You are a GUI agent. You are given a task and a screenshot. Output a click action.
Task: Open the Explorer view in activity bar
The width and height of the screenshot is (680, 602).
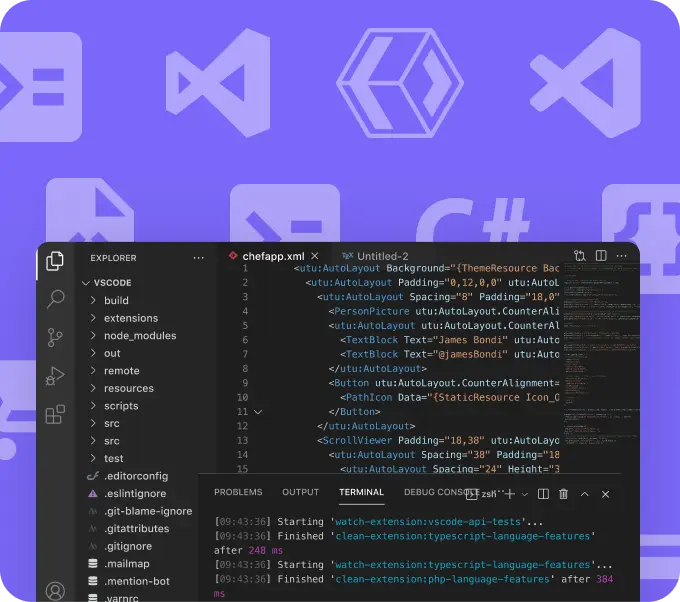[x=55, y=261]
